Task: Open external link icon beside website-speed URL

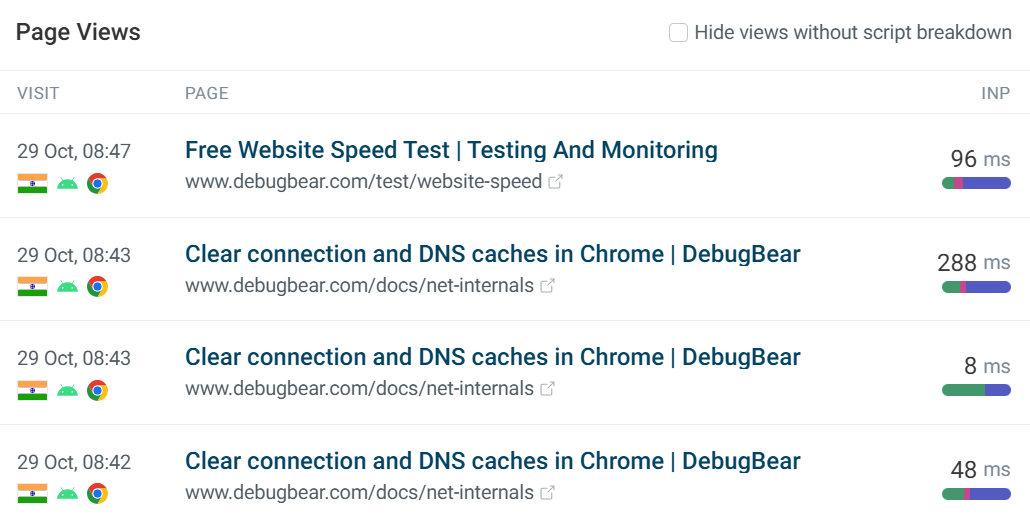Action: [x=555, y=182]
